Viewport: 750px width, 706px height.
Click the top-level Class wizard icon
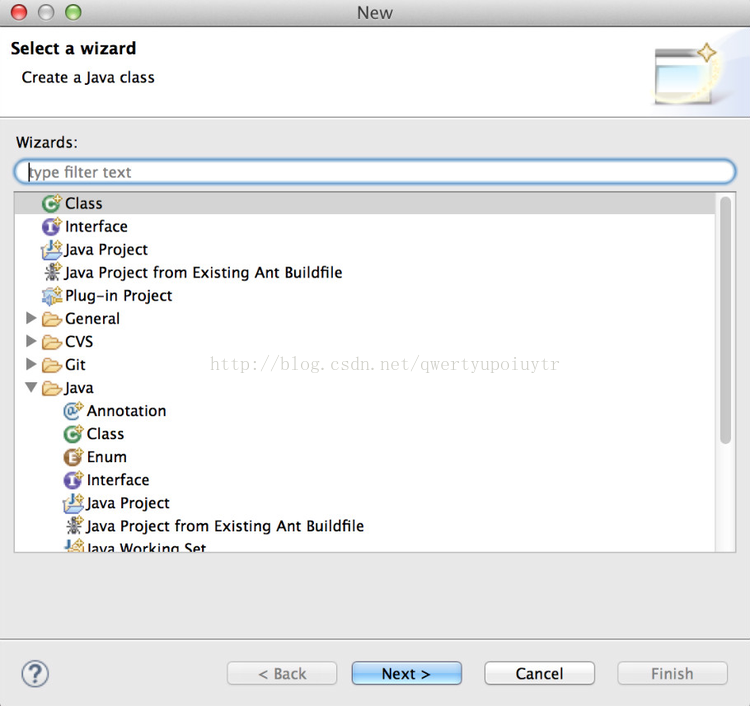pyautogui.click(x=52, y=203)
